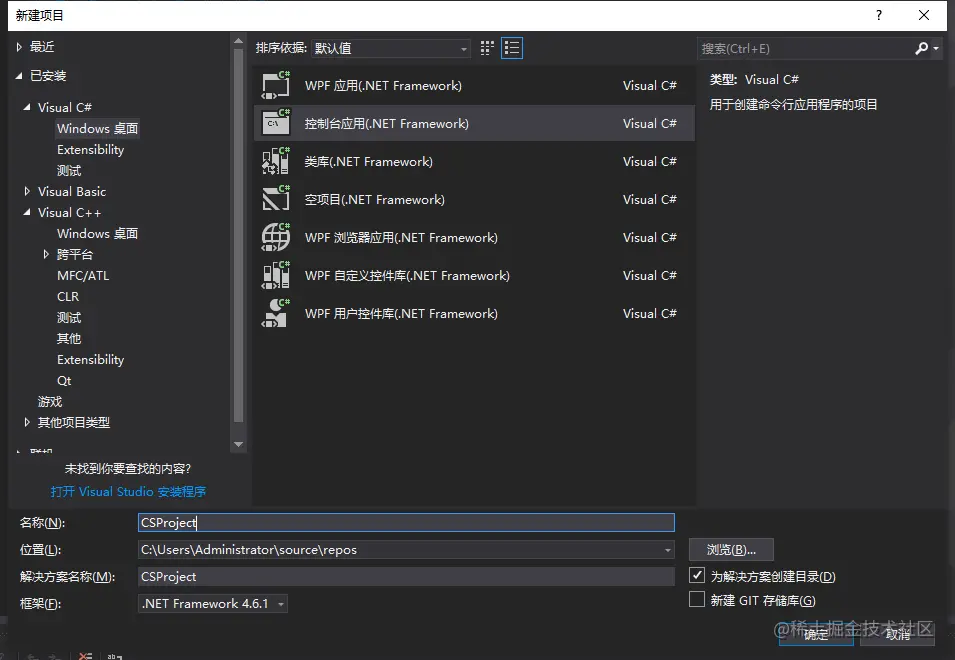Click the tree scrollbar down arrow
This screenshot has width=955, height=660.
tap(239, 444)
